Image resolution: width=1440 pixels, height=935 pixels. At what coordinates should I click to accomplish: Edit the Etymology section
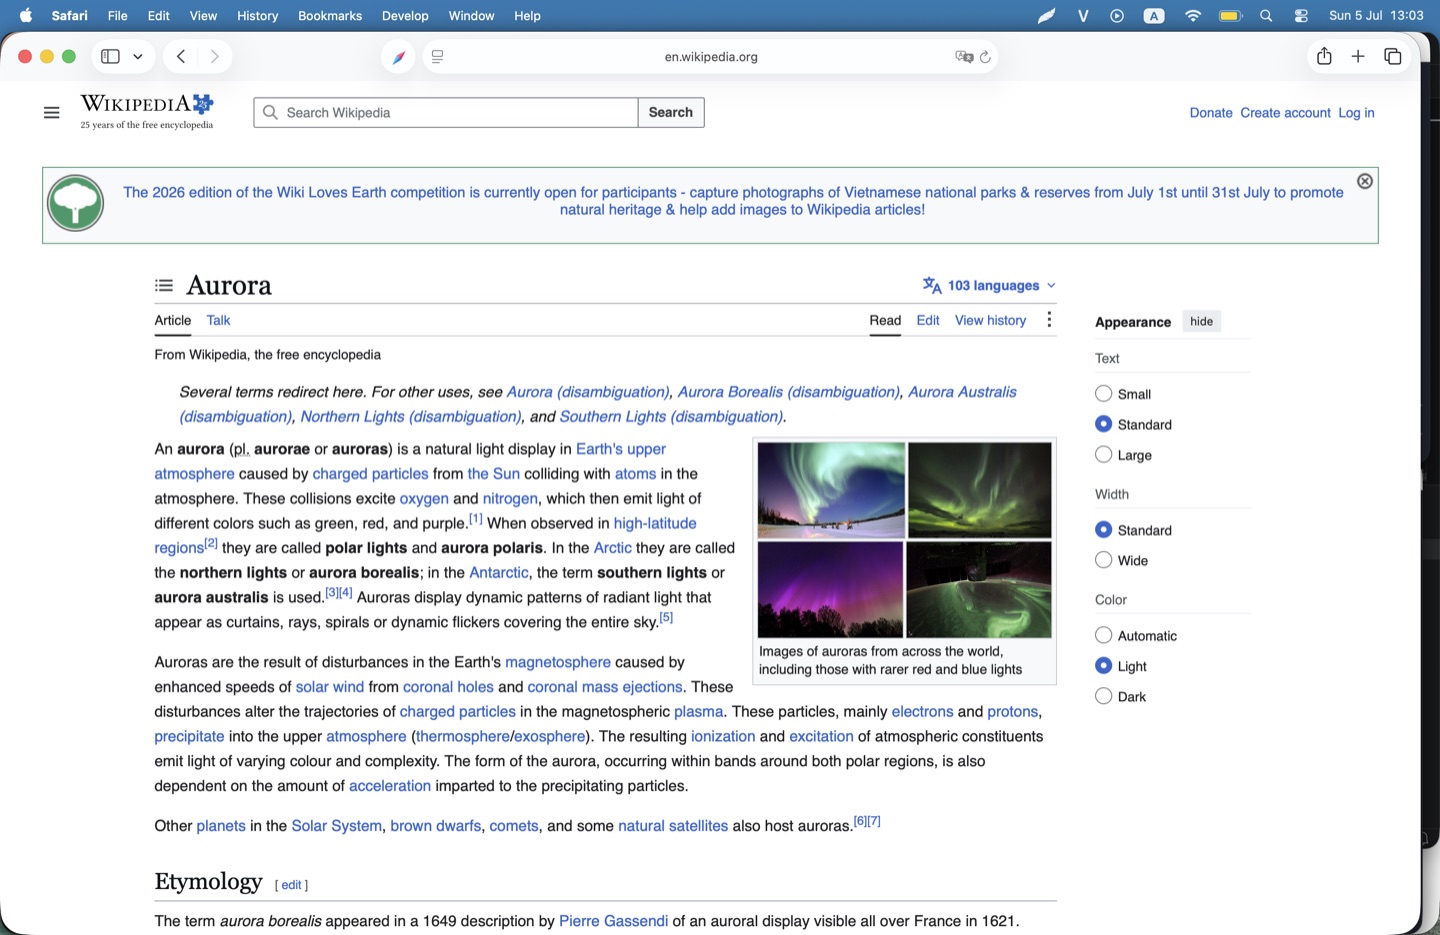[291, 885]
